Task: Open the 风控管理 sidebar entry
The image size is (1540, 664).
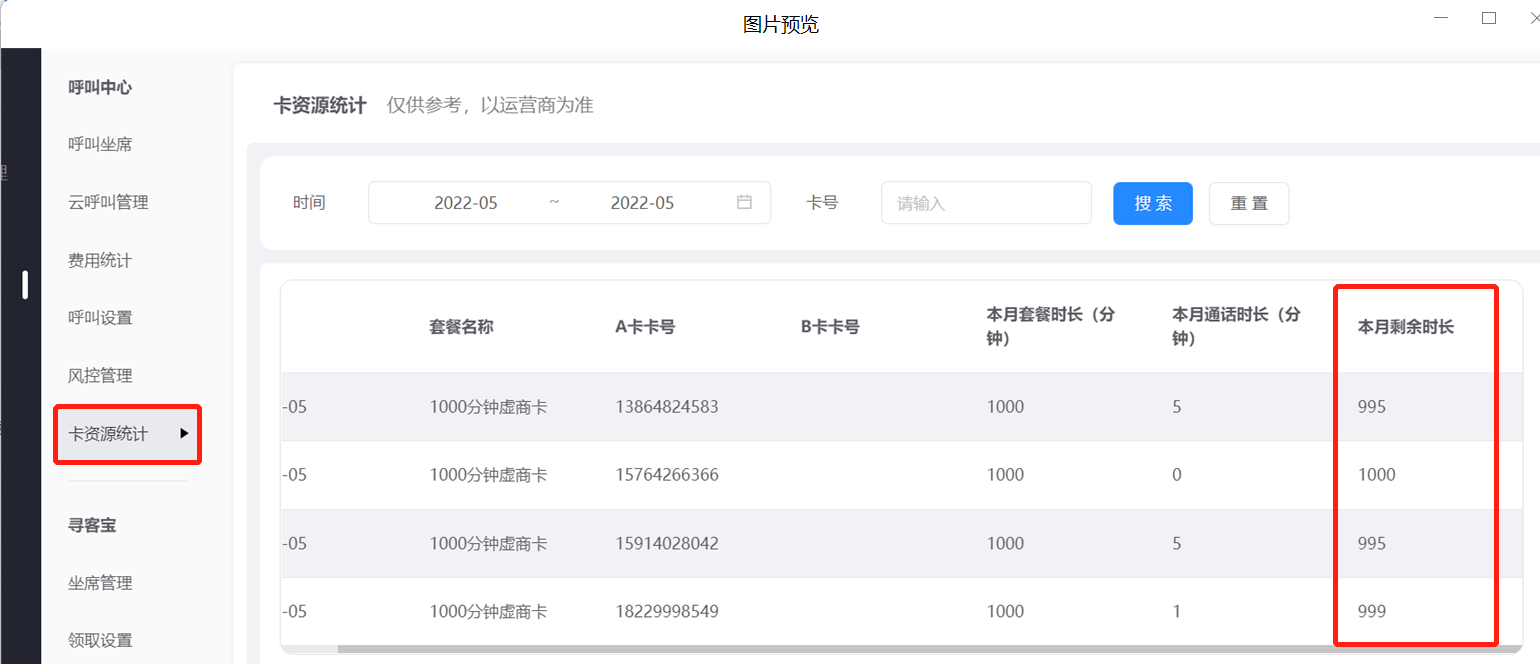Action: (x=100, y=376)
